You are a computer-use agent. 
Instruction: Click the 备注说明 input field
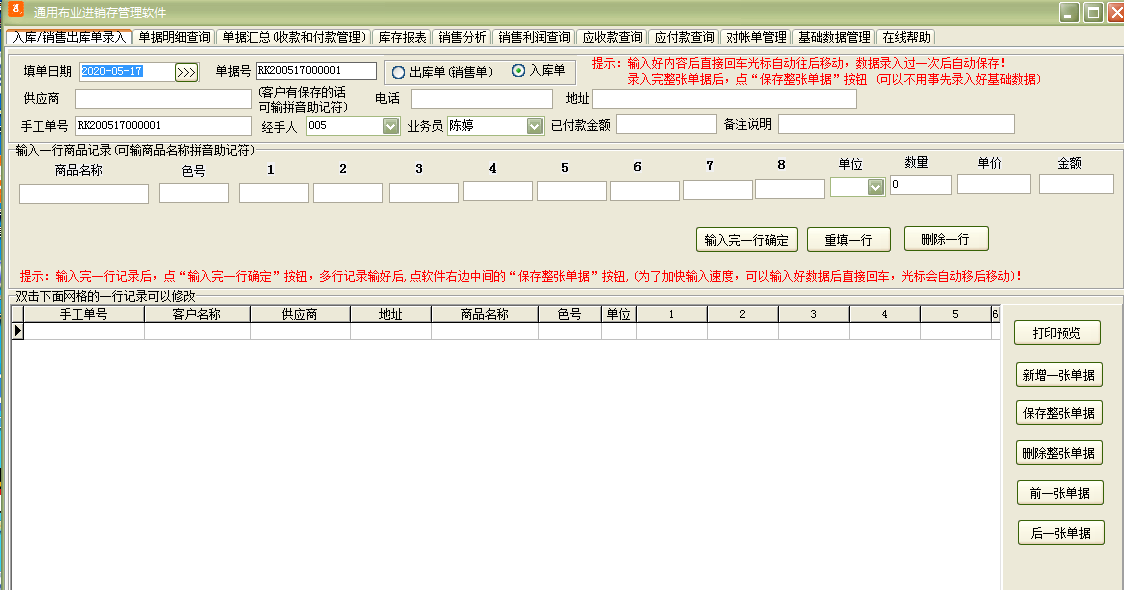(896, 124)
